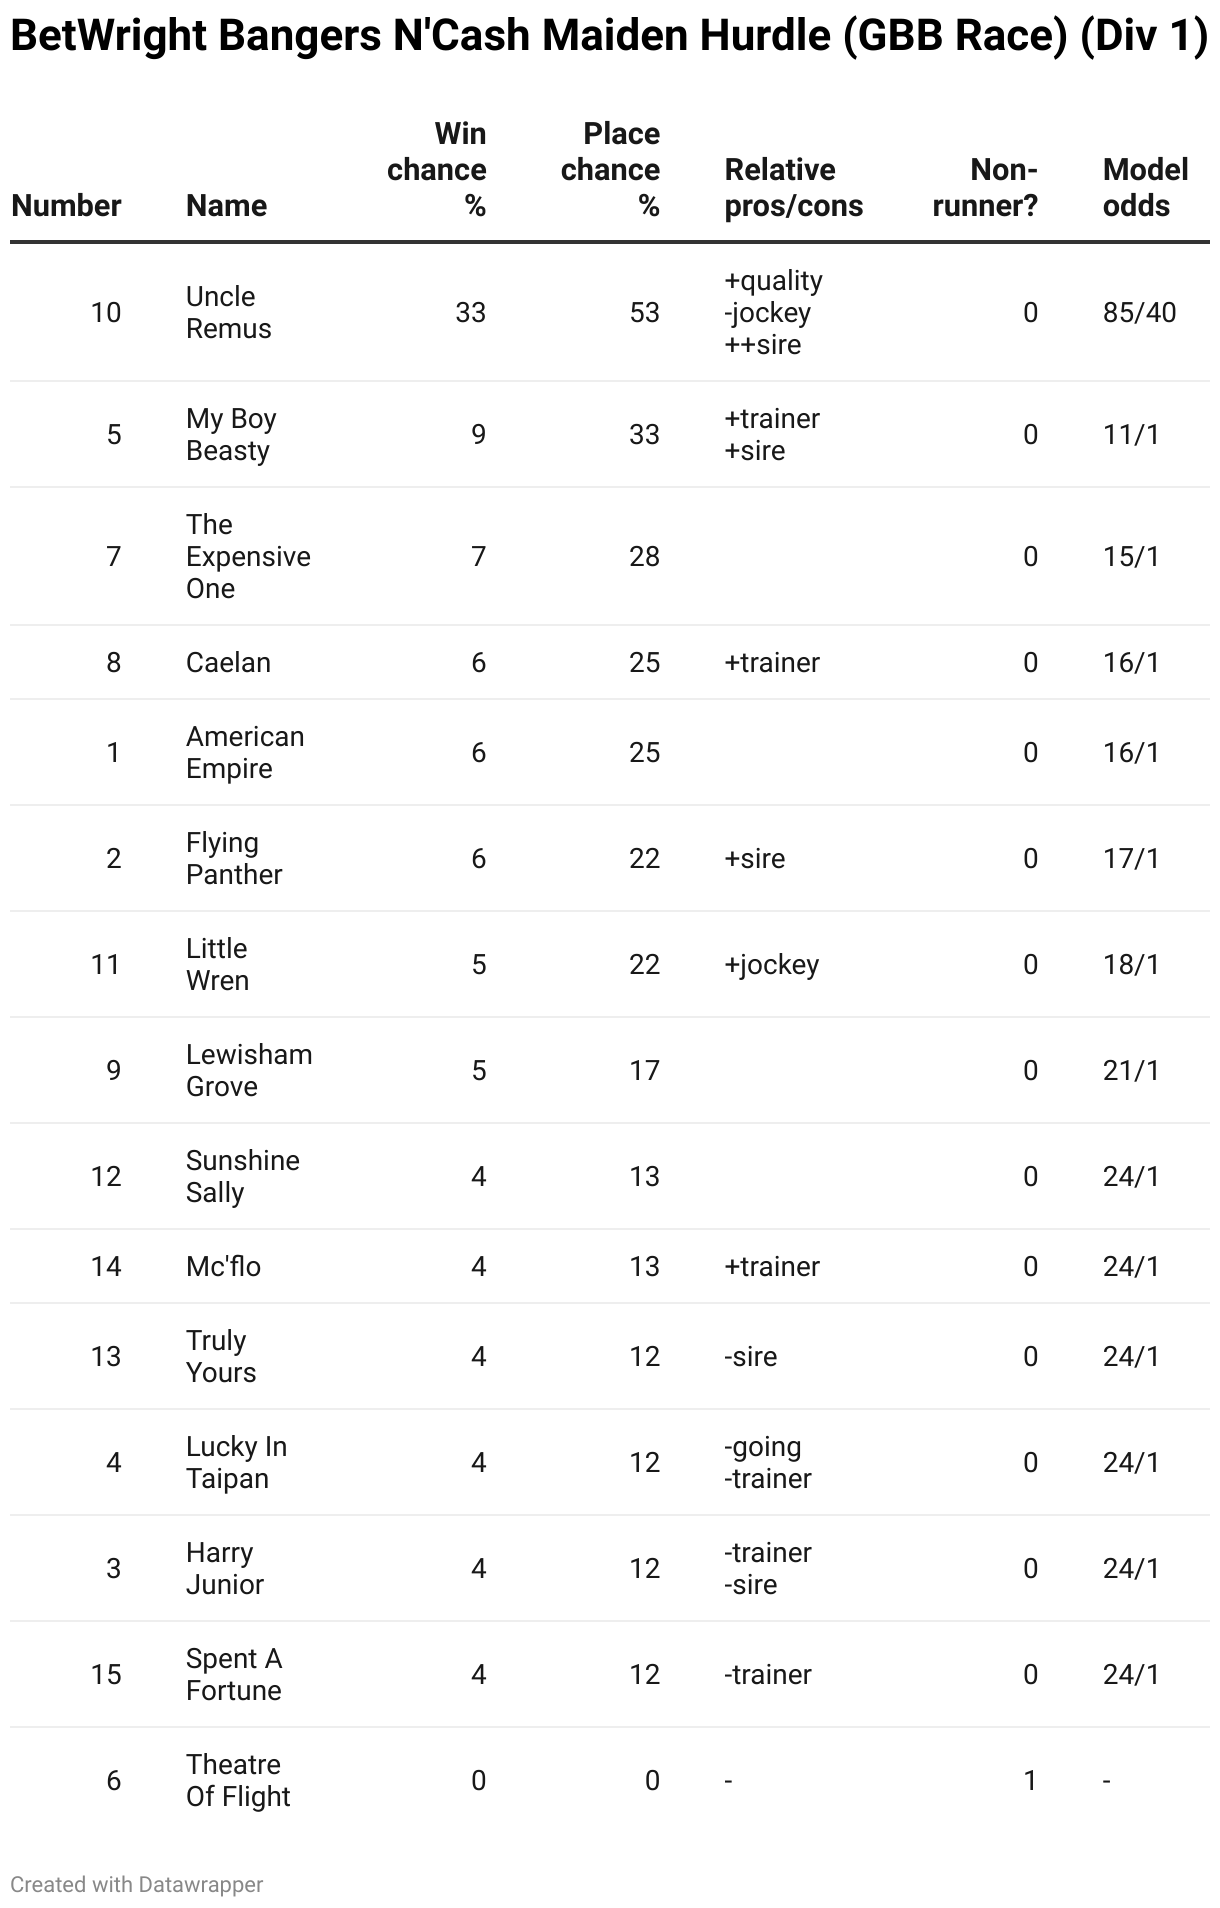The width and height of the screenshot is (1220, 1908).
Task: Open the Created with Datawrapper link
Action: 137,1884
